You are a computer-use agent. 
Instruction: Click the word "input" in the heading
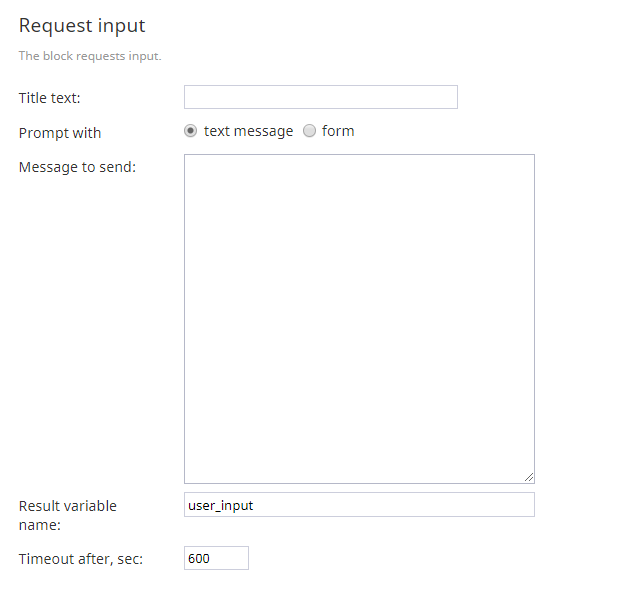point(122,27)
